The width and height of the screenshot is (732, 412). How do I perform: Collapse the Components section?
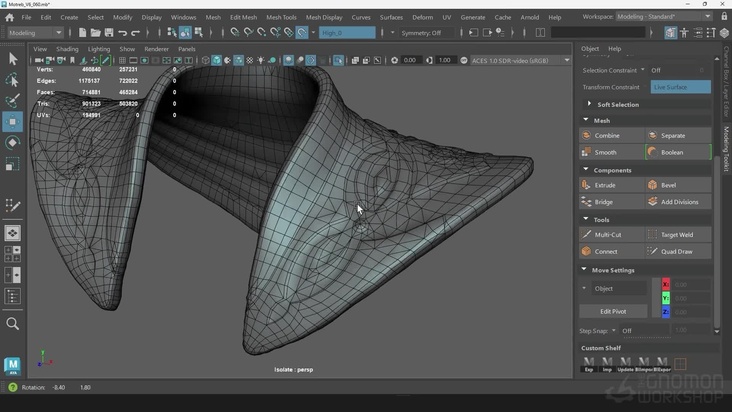[x=586, y=170]
